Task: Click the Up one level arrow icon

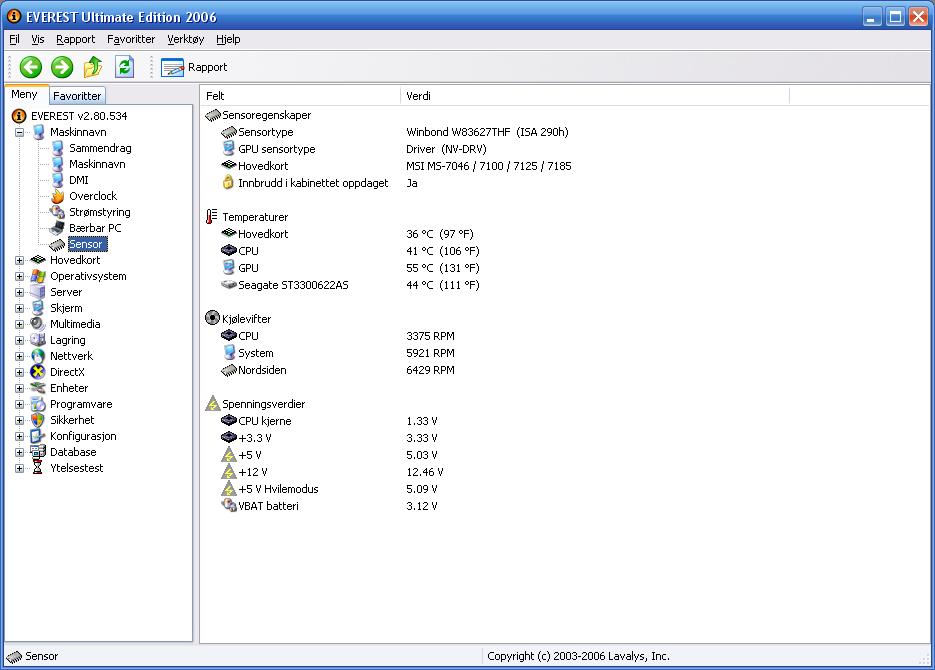Action: (92, 67)
